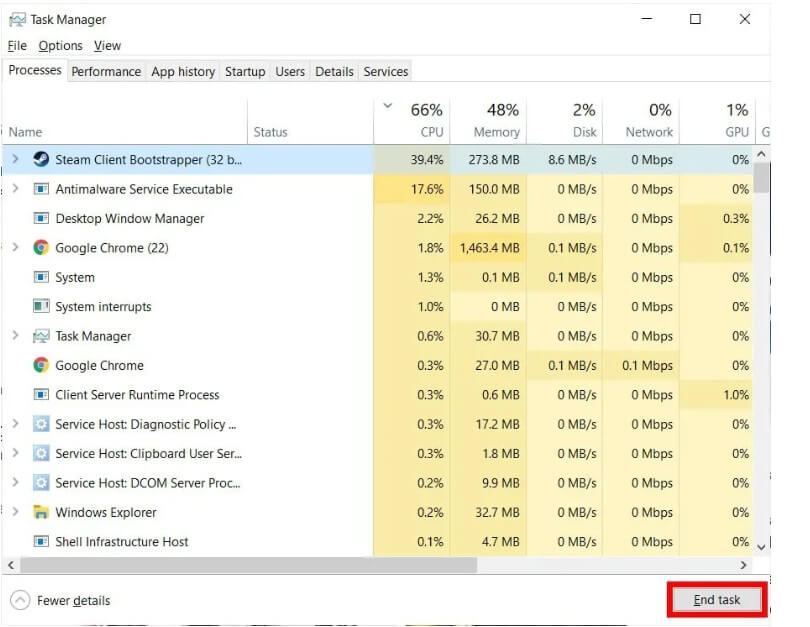Click the Antimalware Service Executable icon
This screenshot has height=627, width=810.
[41, 190]
